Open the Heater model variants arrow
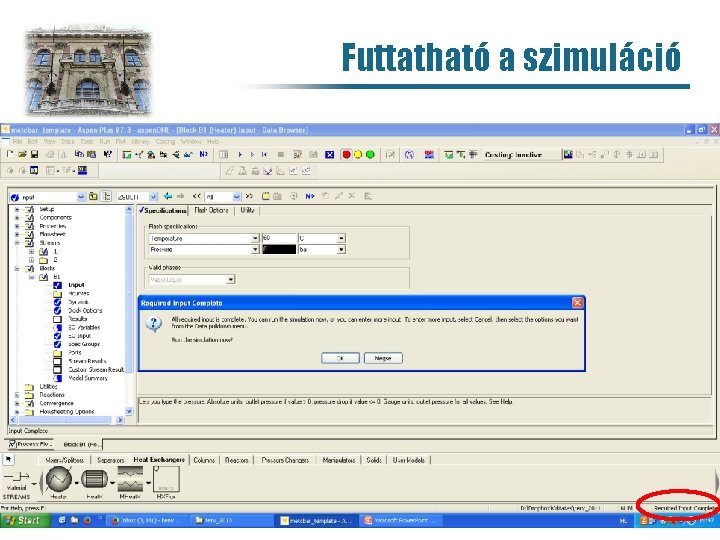 (x=76, y=483)
